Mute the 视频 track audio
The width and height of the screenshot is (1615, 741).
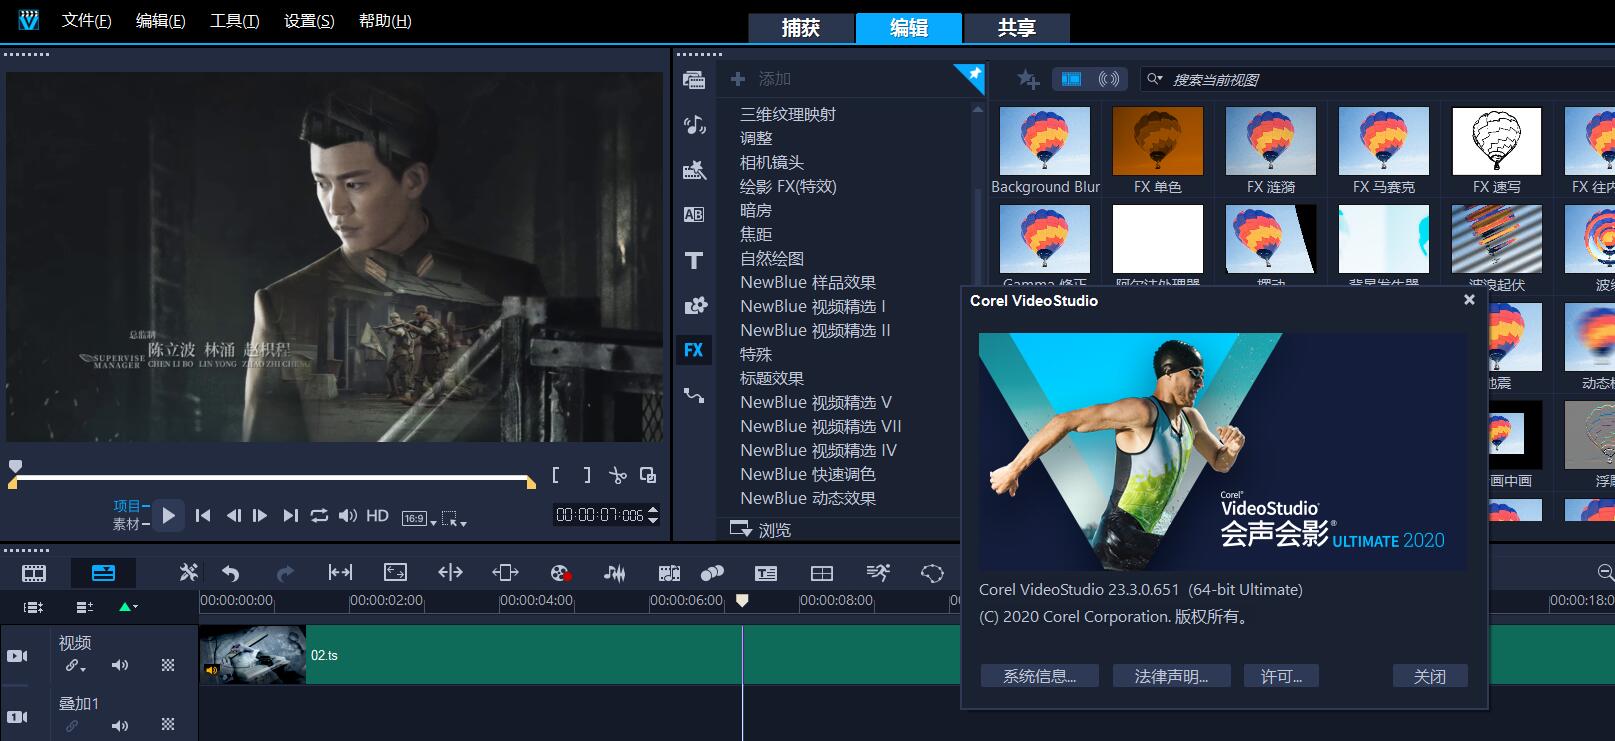[x=120, y=665]
